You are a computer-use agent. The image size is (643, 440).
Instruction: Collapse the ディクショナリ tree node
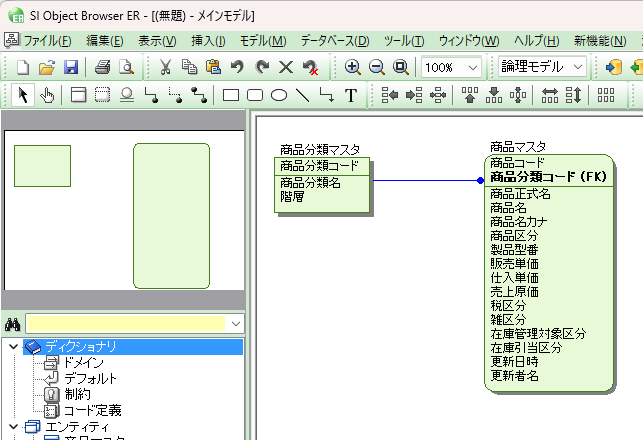[x=13, y=347]
